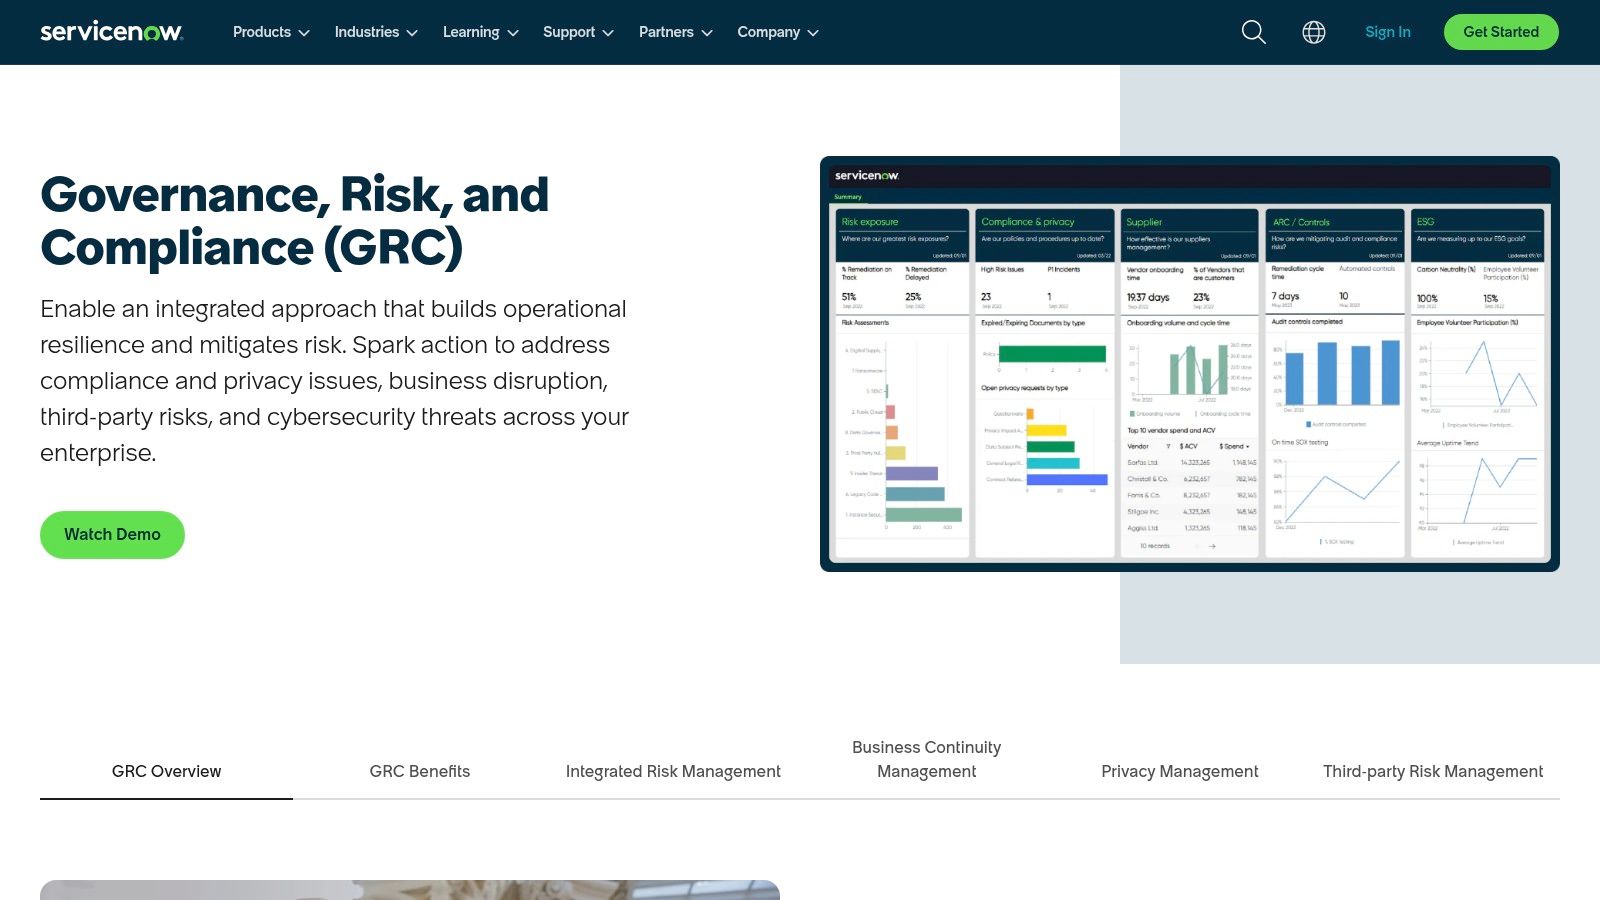Click the next-page arrow under the vendor records table
Viewport: 1600px width, 900px height.
click(1213, 546)
